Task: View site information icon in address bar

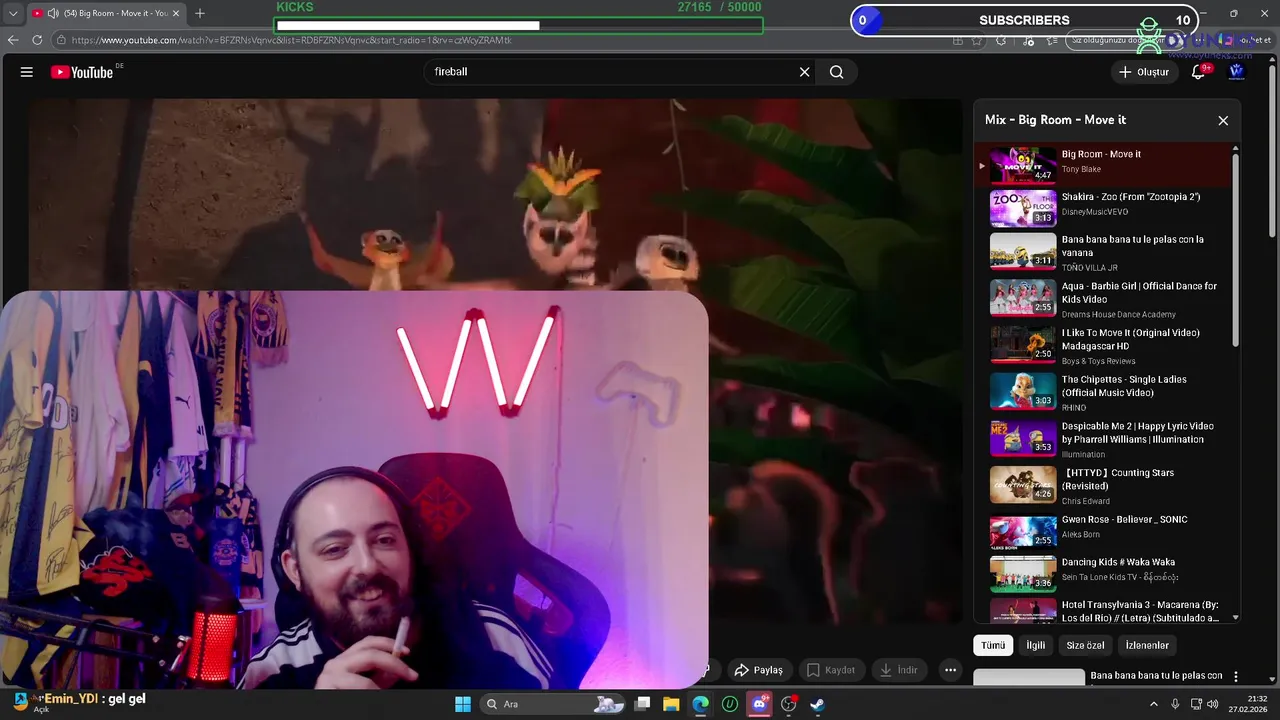Action: point(61,40)
